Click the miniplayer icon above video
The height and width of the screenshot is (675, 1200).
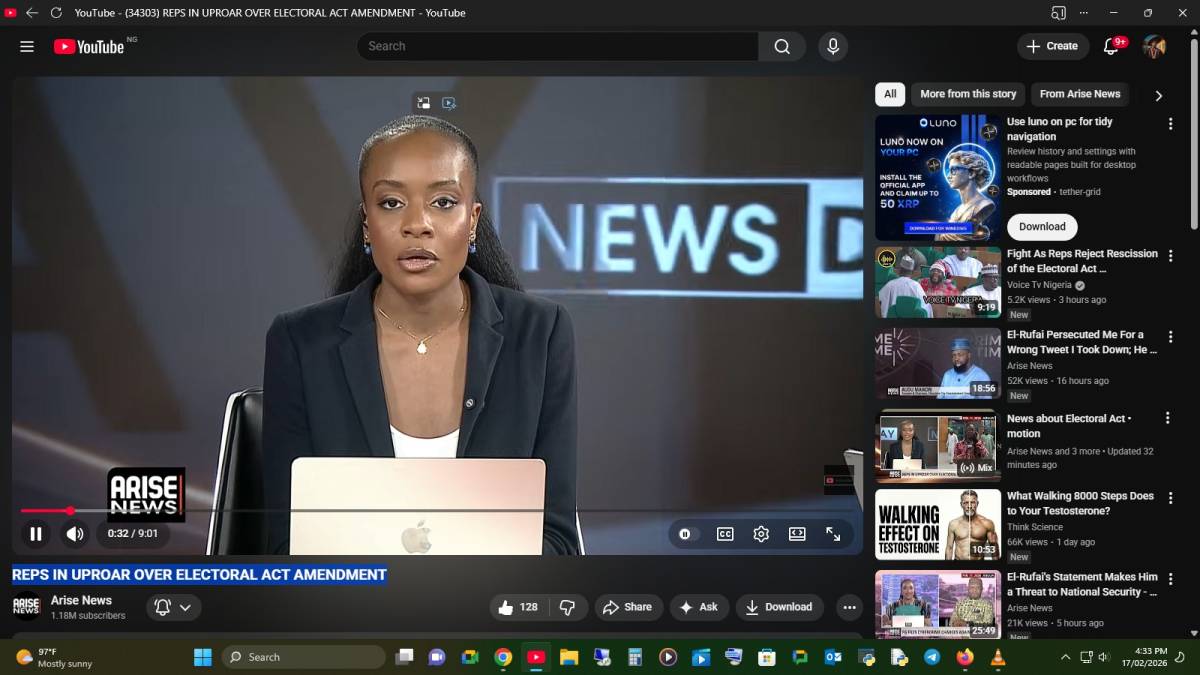pos(424,102)
